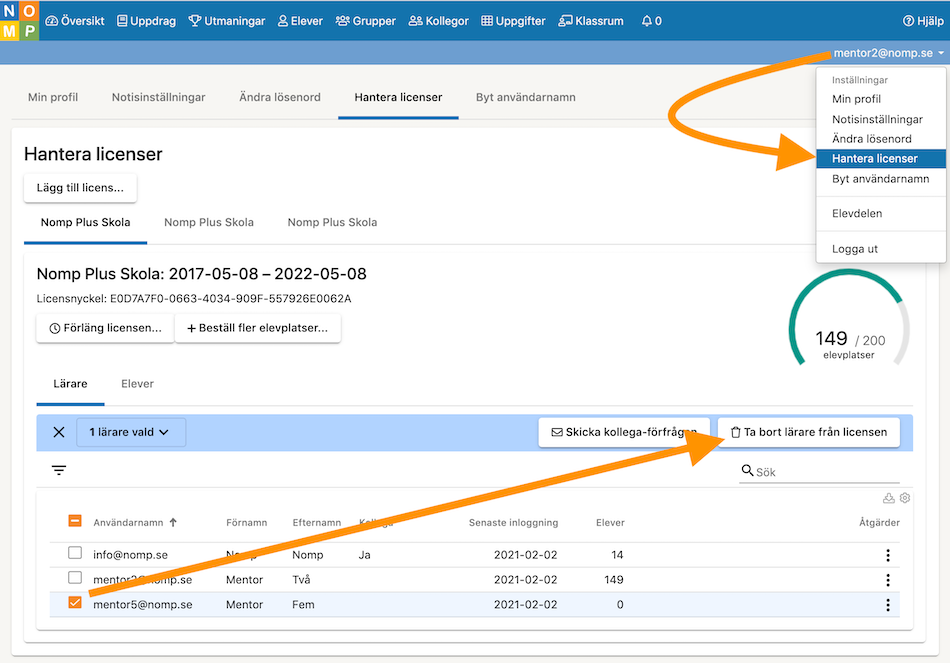The height and width of the screenshot is (663, 950).
Task: Open Uppgifter in the top navigation
Action: click(x=513, y=21)
